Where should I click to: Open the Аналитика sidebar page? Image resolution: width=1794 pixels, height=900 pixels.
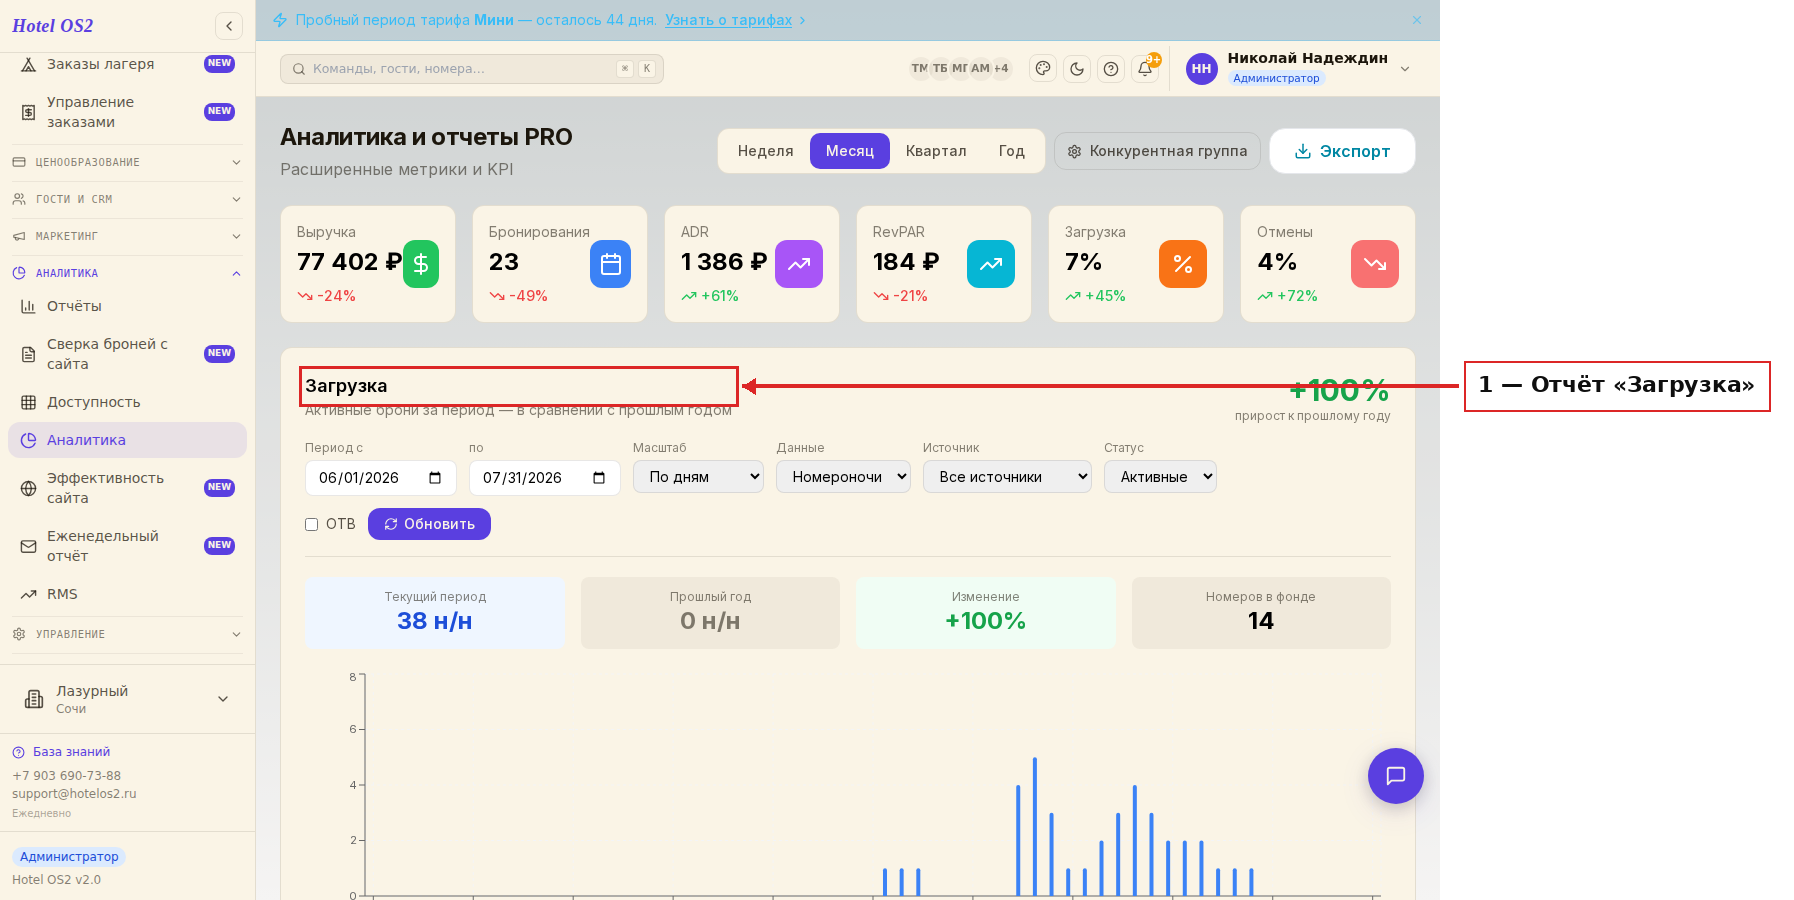[127, 440]
